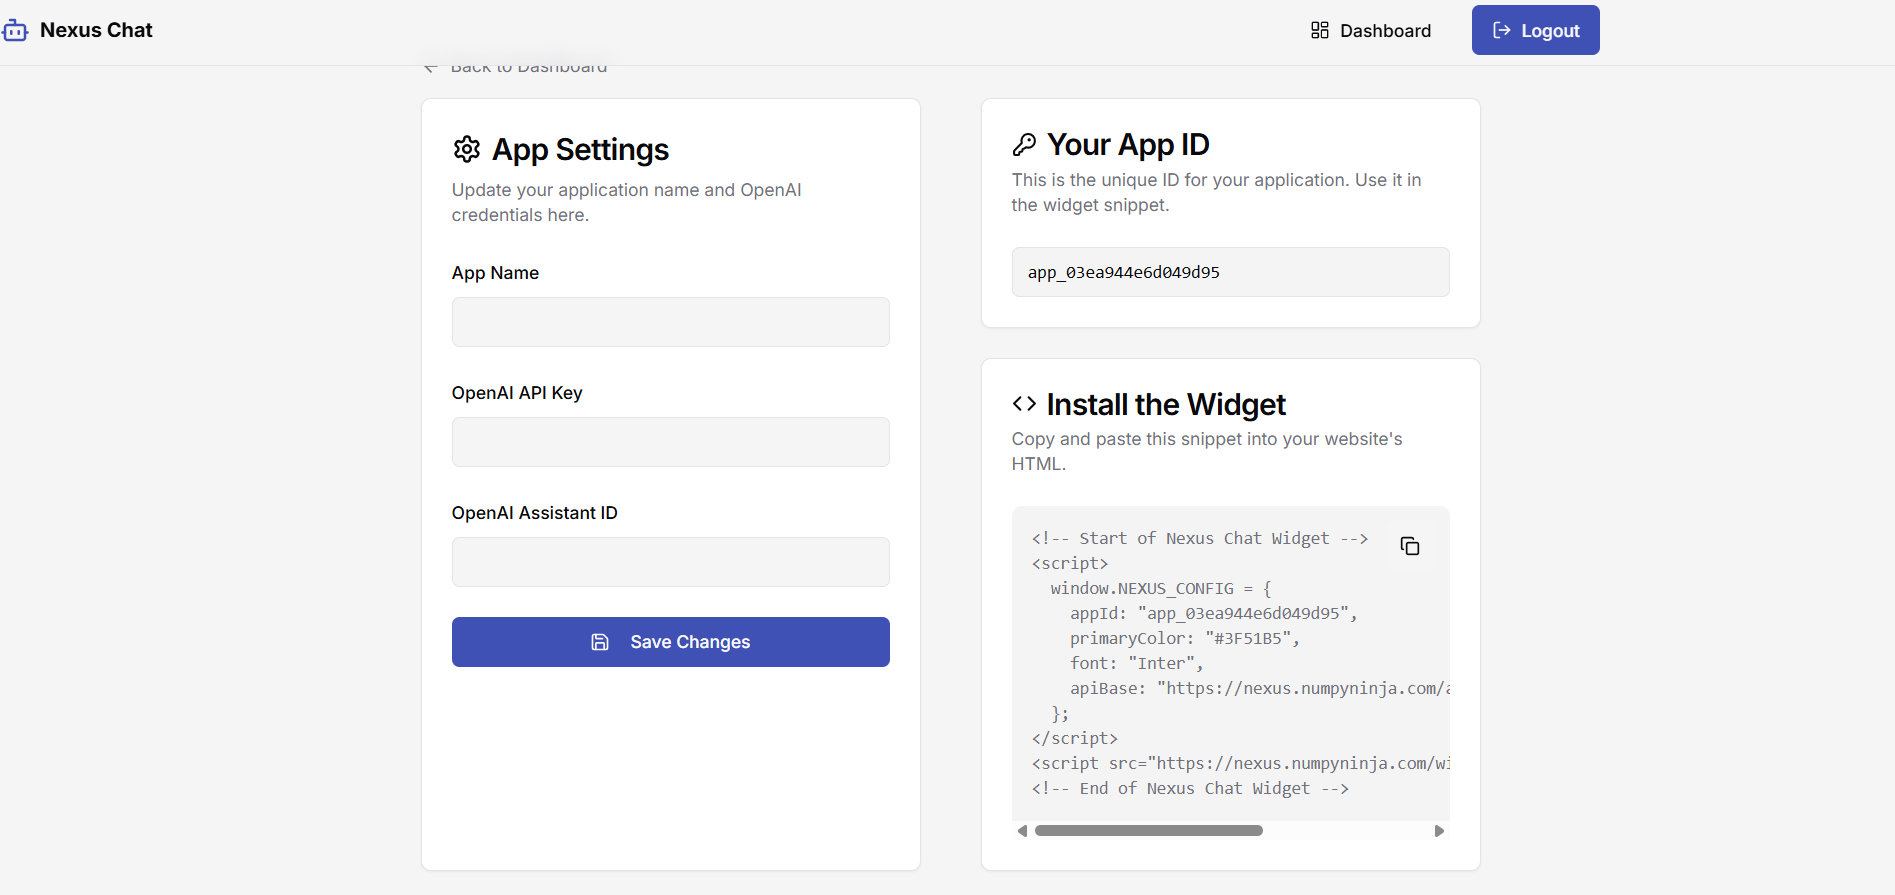Click the snippet horizontal scrollbar thumb
This screenshot has width=1895, height=895.
tap(1149, 831)
